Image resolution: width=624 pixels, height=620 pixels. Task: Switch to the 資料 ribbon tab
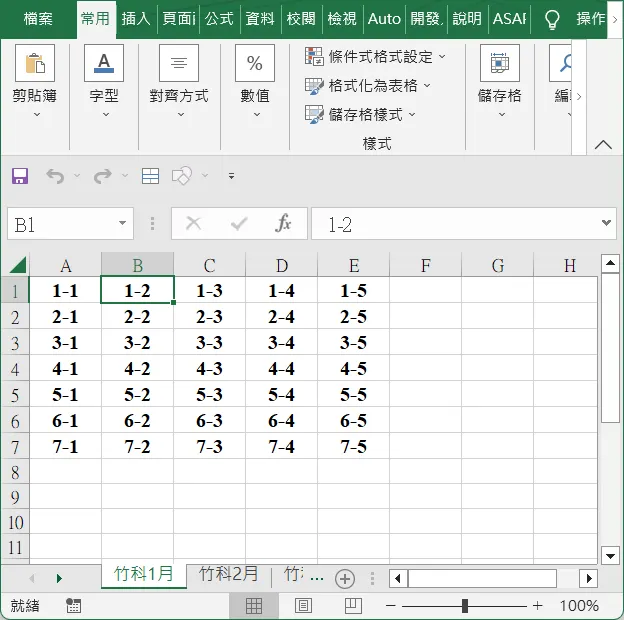click(x=260, y=19)
